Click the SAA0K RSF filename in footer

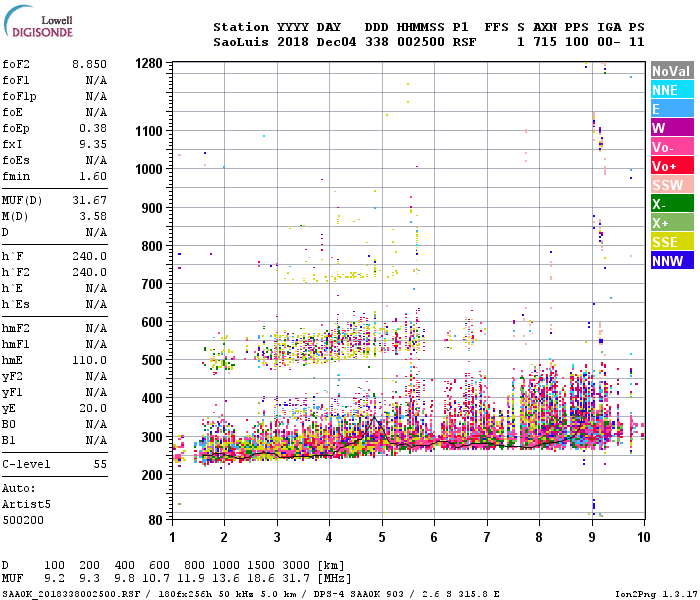tap(71, 594)
